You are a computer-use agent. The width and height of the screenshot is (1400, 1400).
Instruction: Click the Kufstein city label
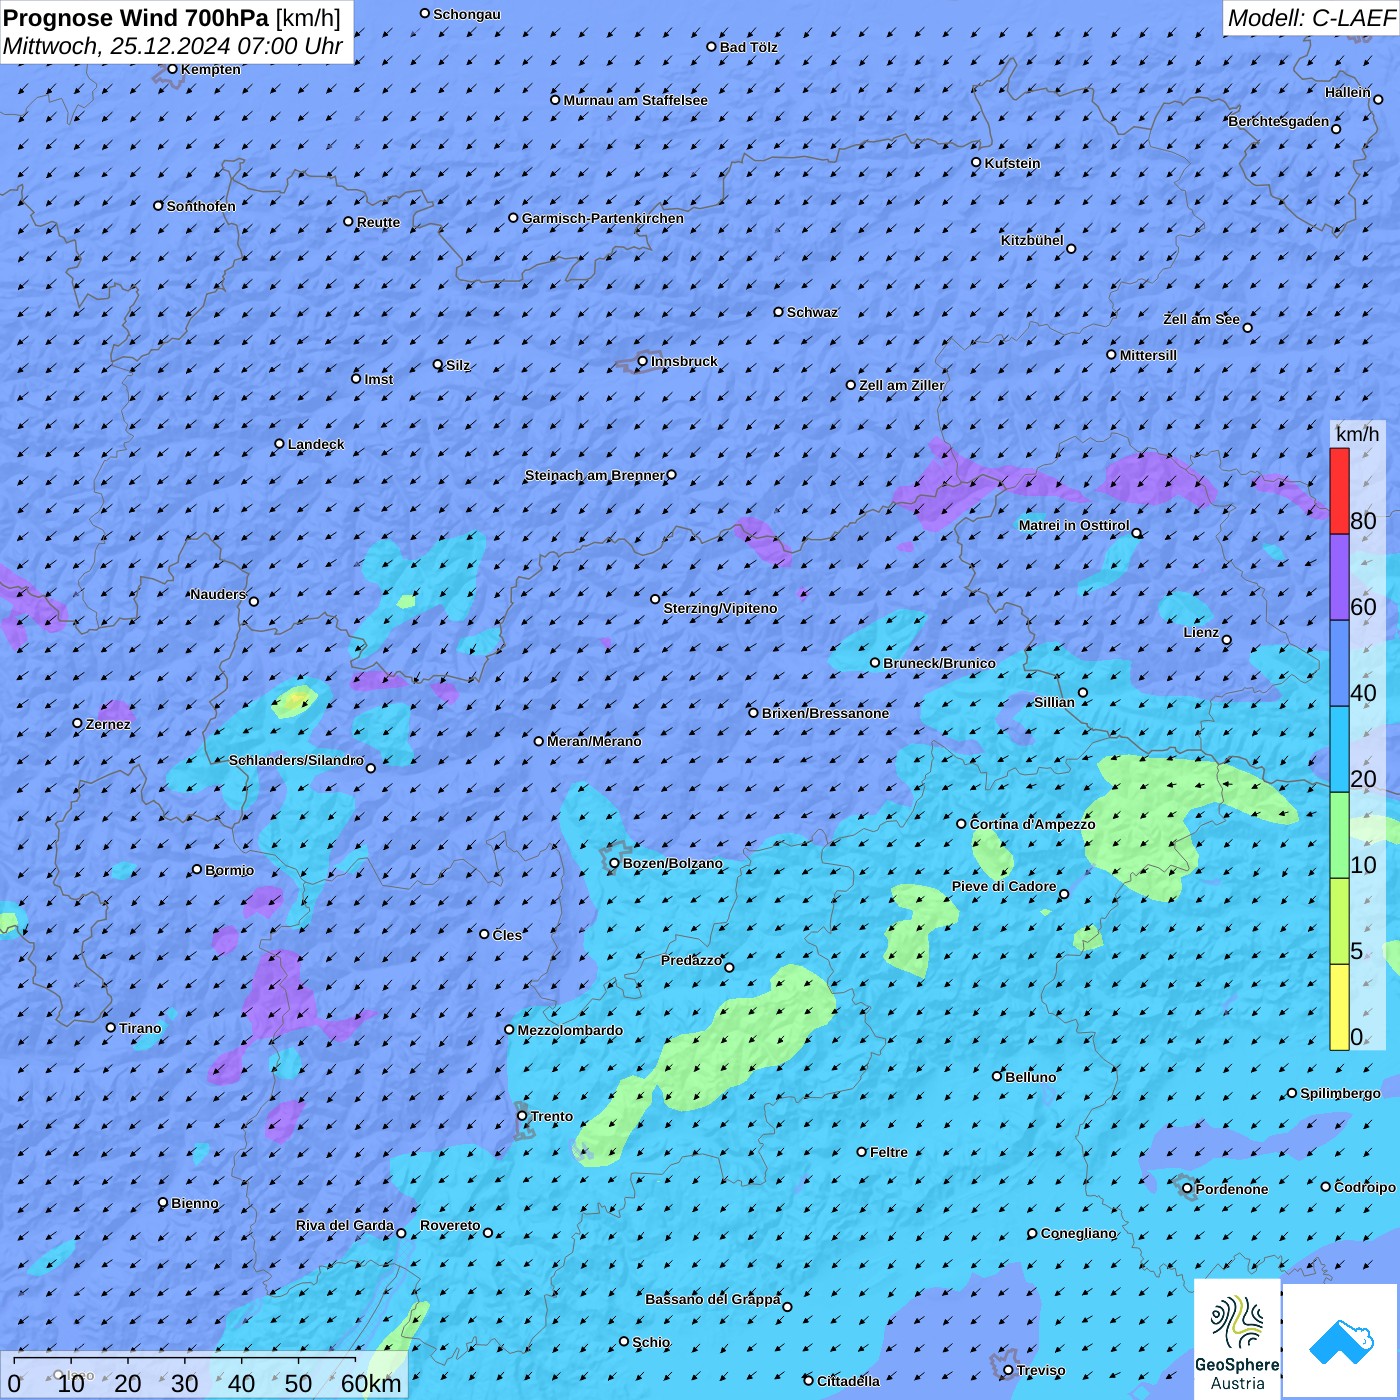1013,163
